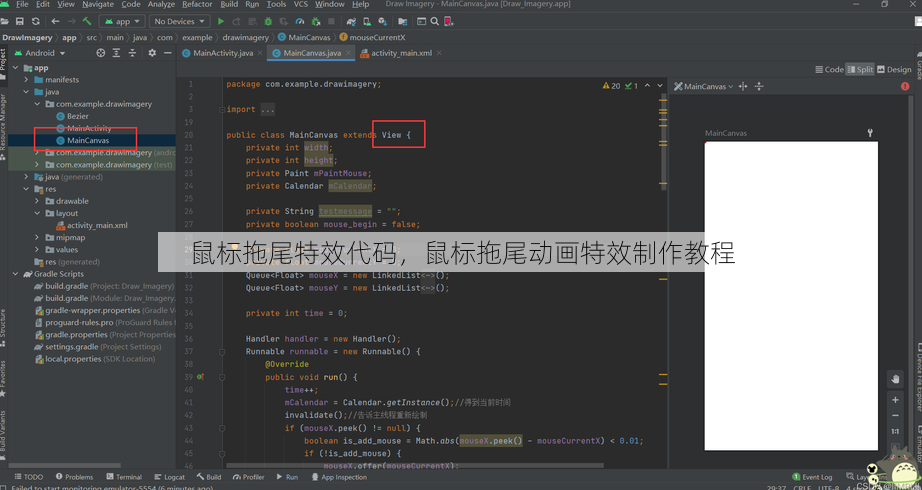Click the Sync Project with Gradle Files icon
Viewport: 922px width, 490px height.
351,21
